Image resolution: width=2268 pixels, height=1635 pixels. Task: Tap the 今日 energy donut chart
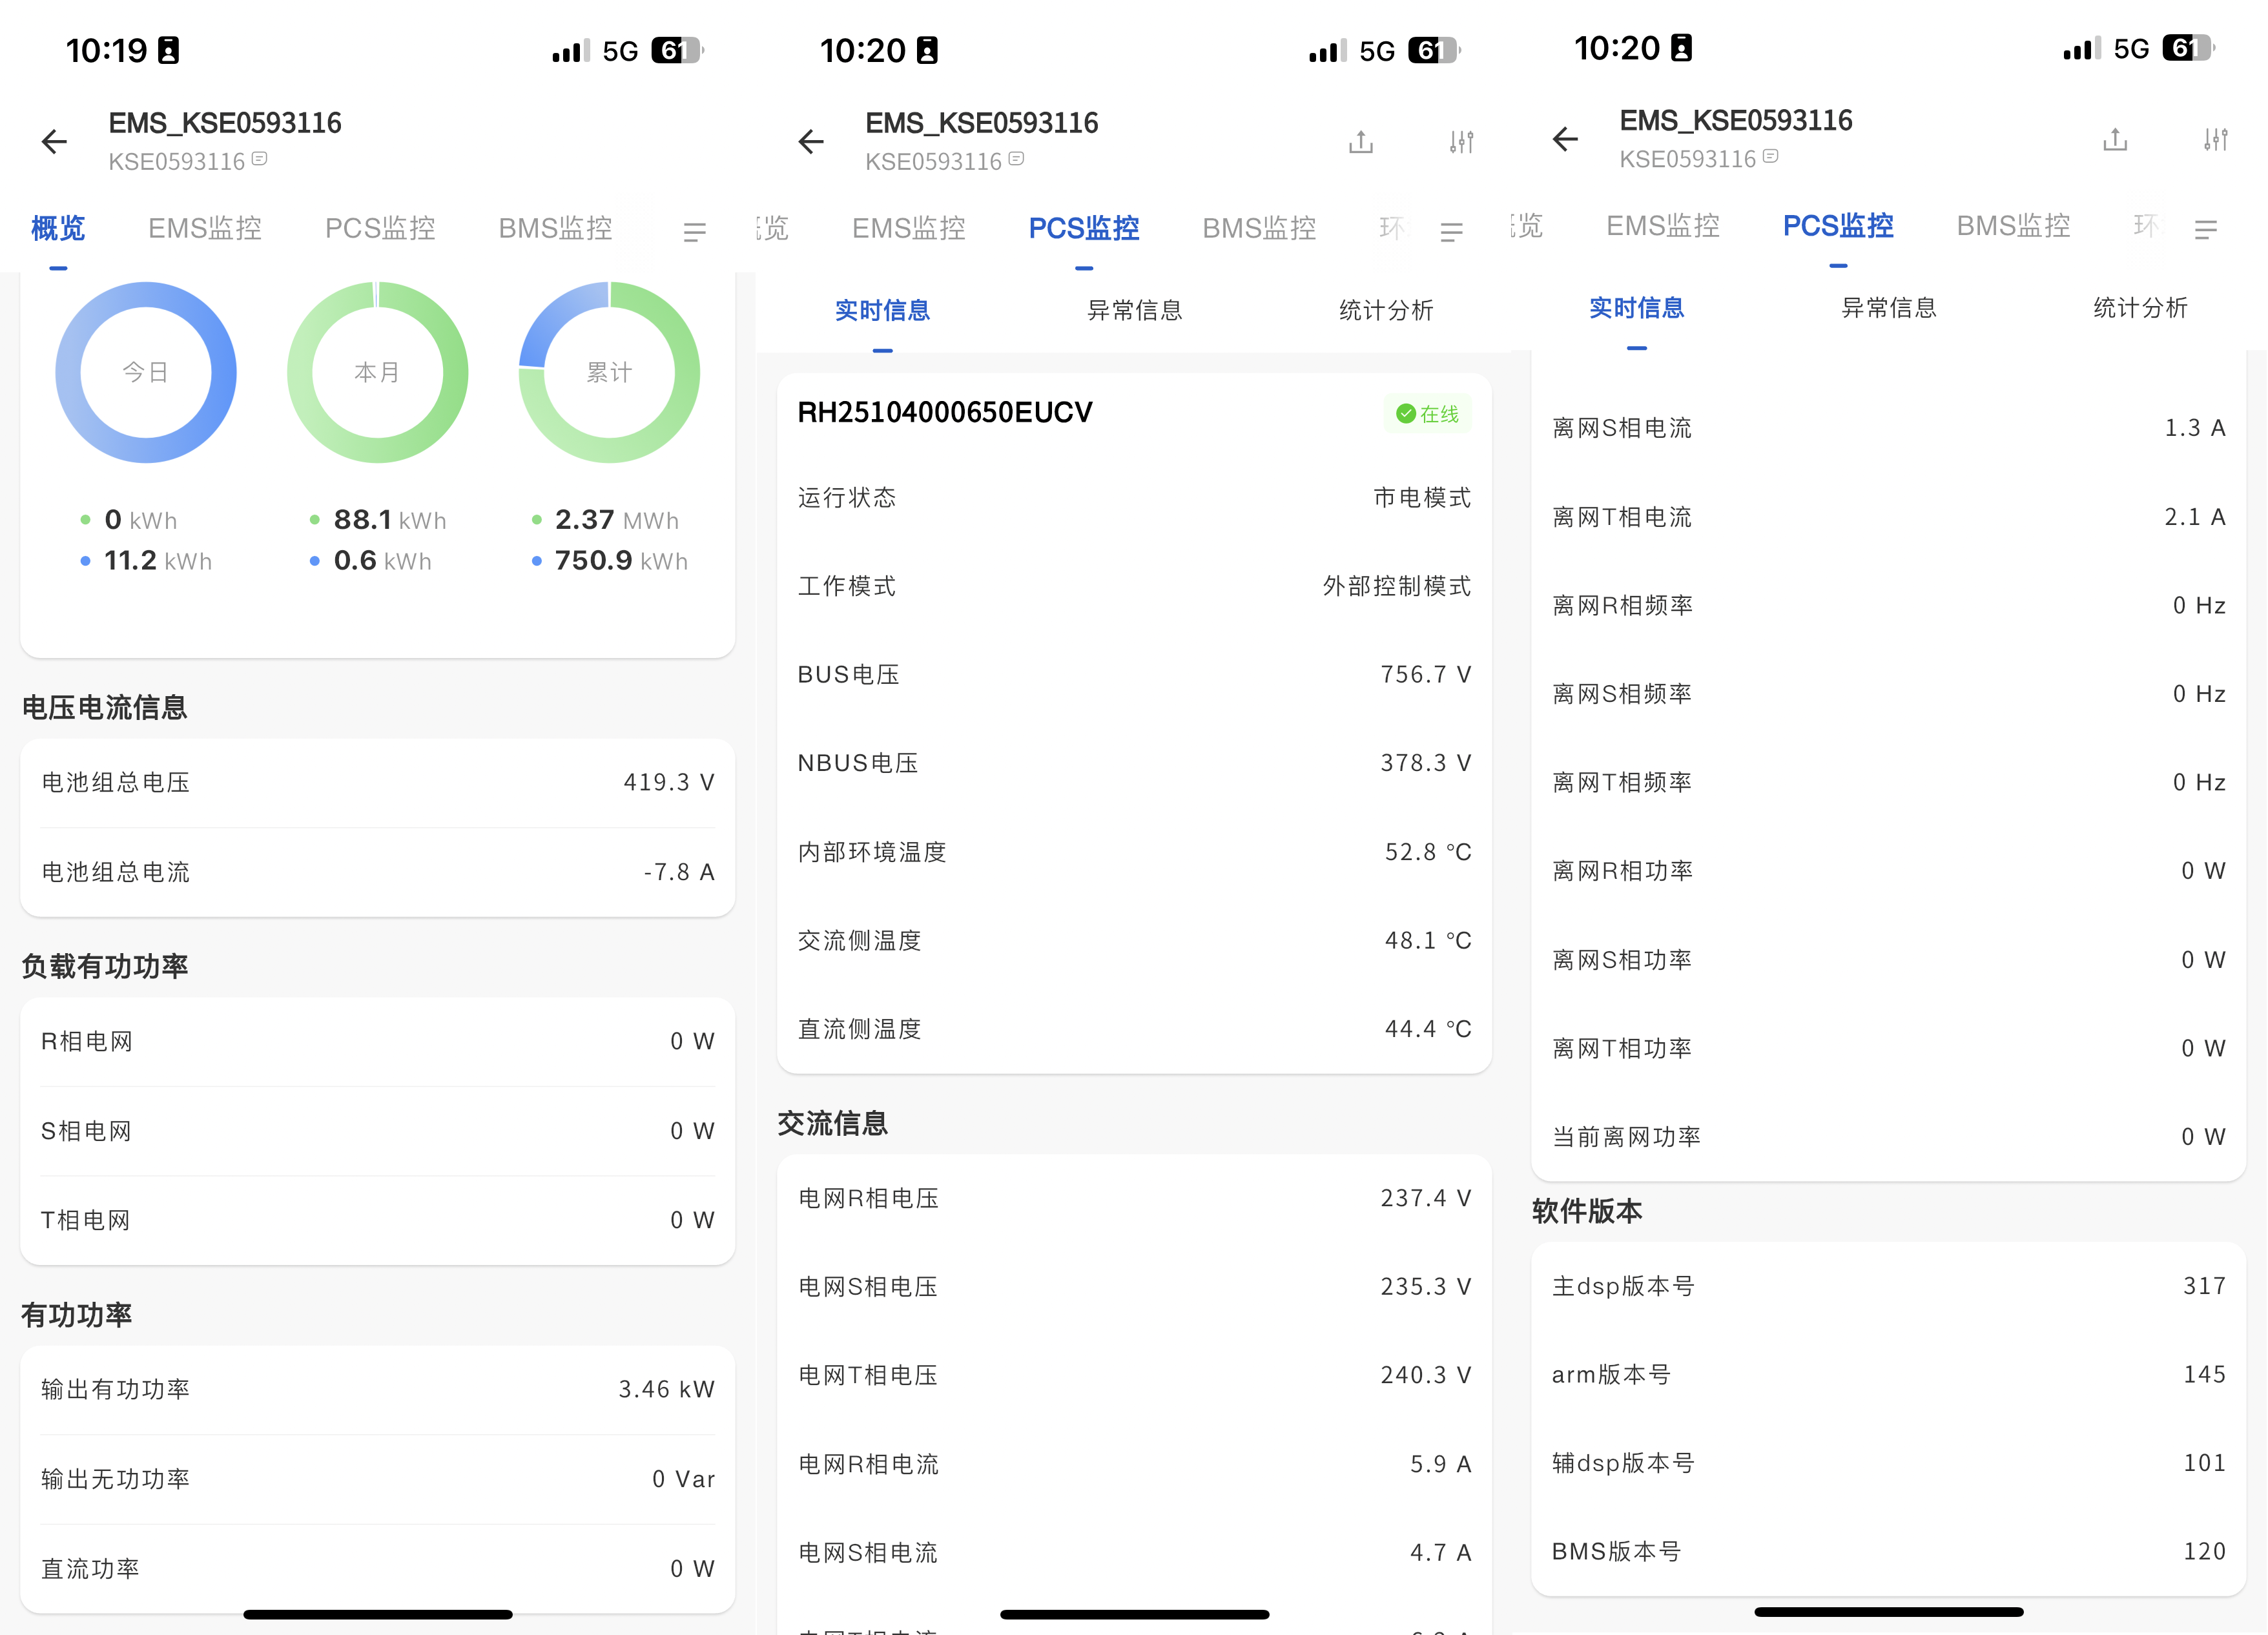pos(146,372)
